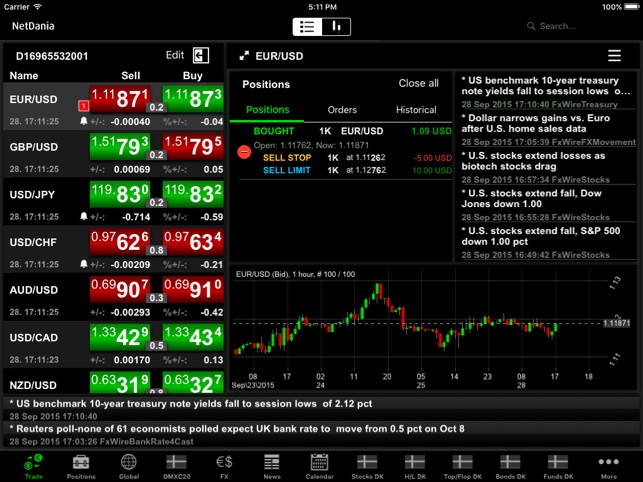
Task: Open news Dollar narrows gains vs. Euro
Action: pos(546,129)
